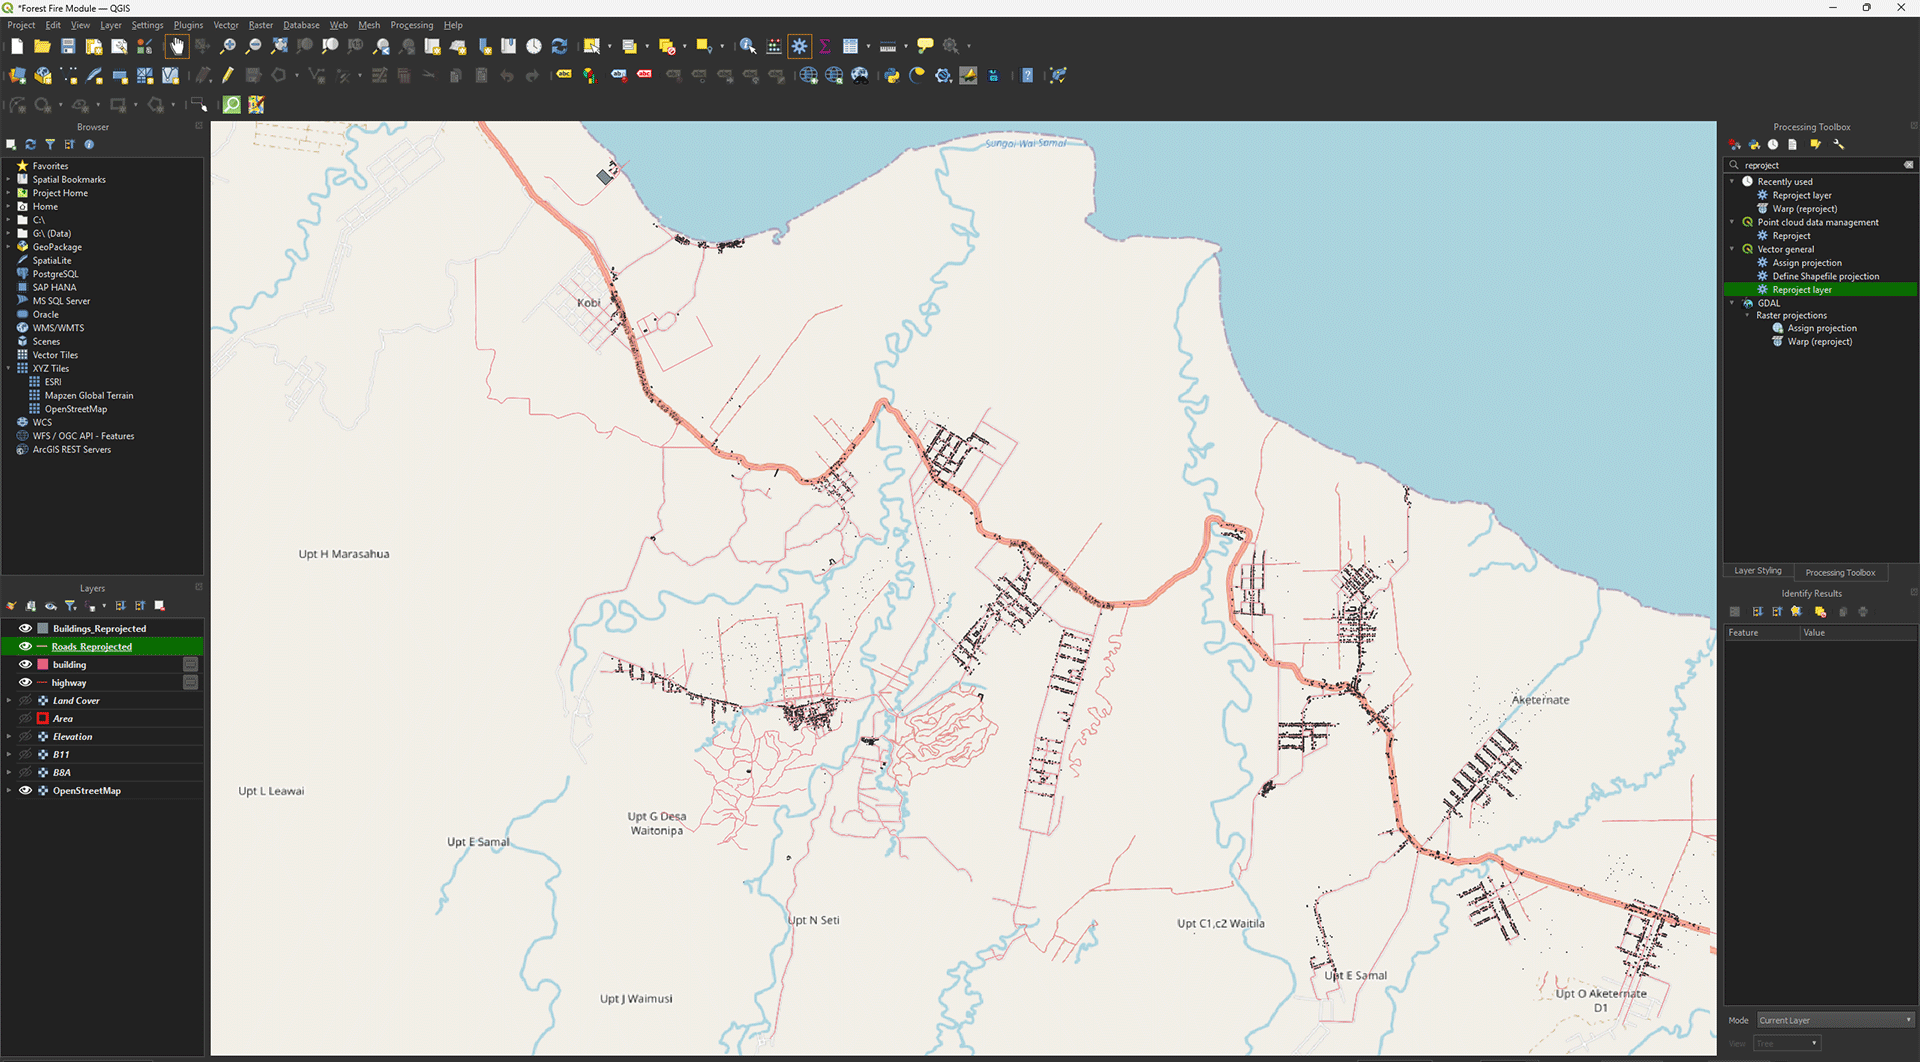Collapse the Vector general group
This screenshot has width=1920, height=1062.
(x=1732, y=249)
